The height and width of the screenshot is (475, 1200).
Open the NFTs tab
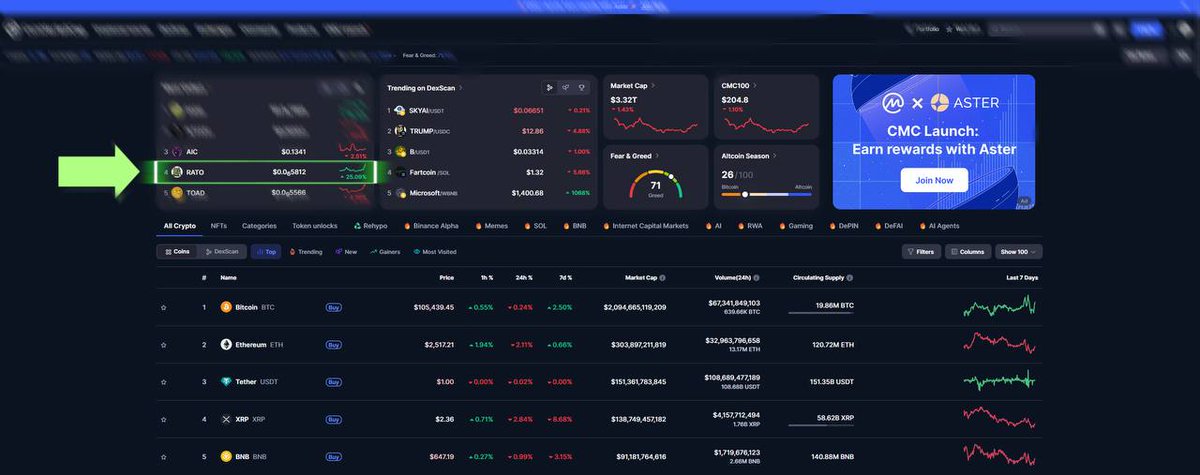(219, 226)
